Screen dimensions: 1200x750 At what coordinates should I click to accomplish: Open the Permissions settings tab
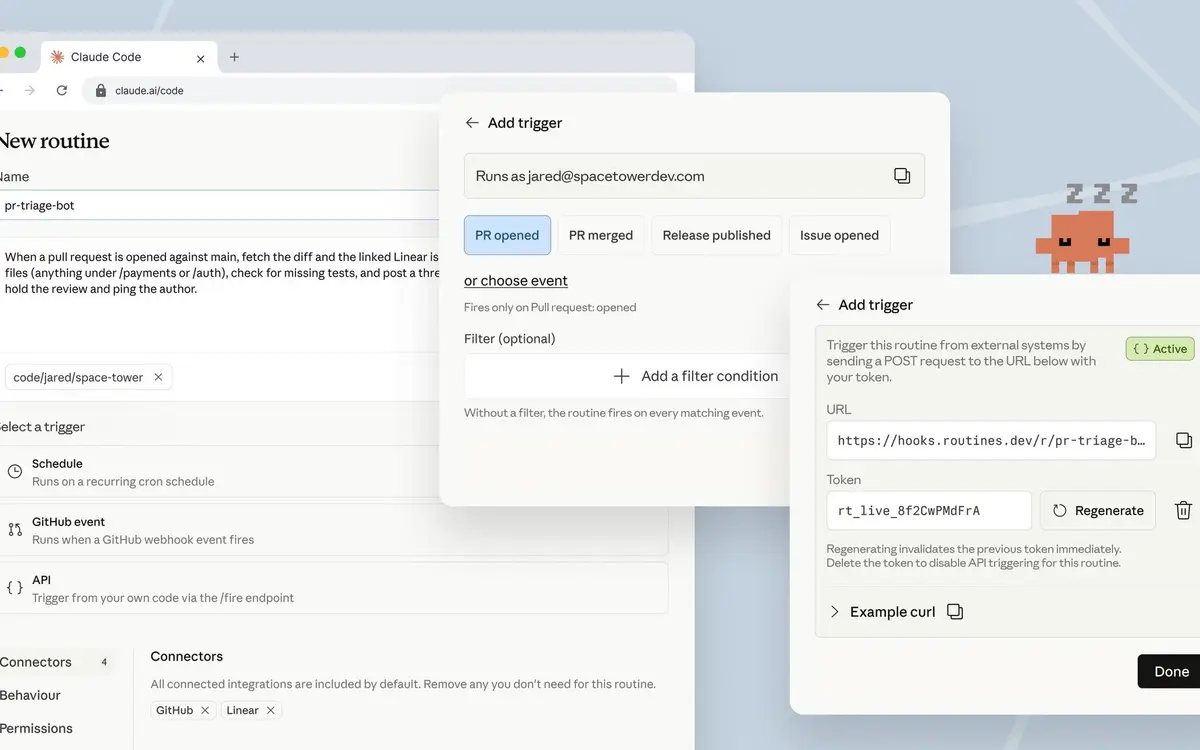[x=37, y=728]
